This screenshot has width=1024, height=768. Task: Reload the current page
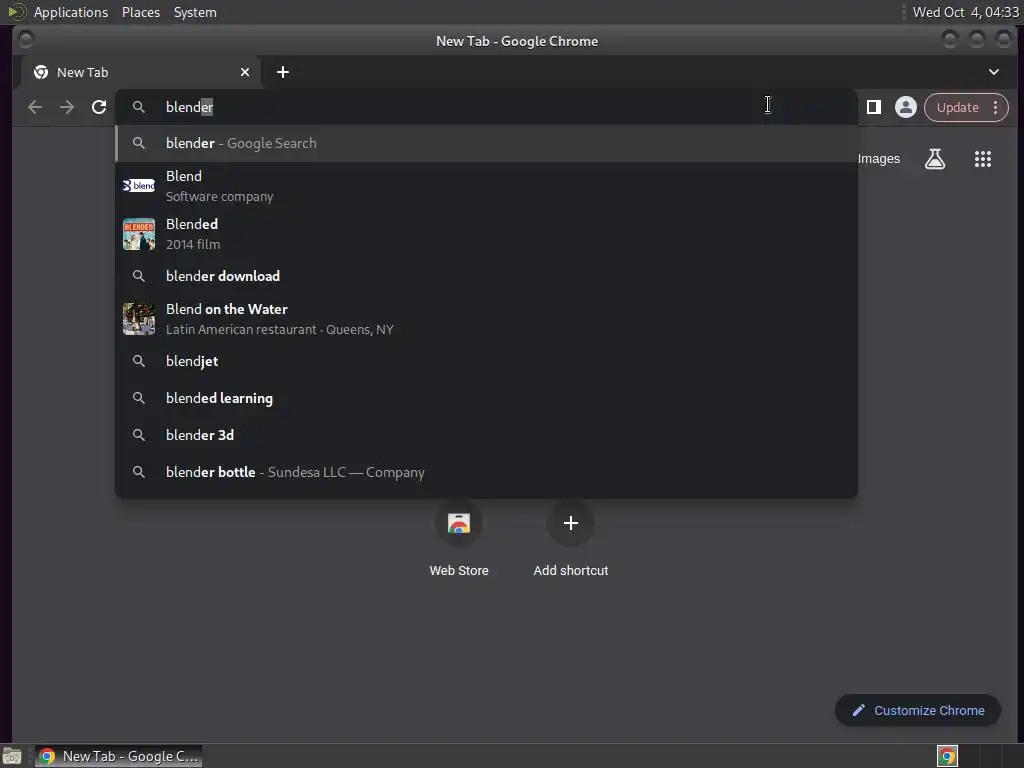click(99, 107)
